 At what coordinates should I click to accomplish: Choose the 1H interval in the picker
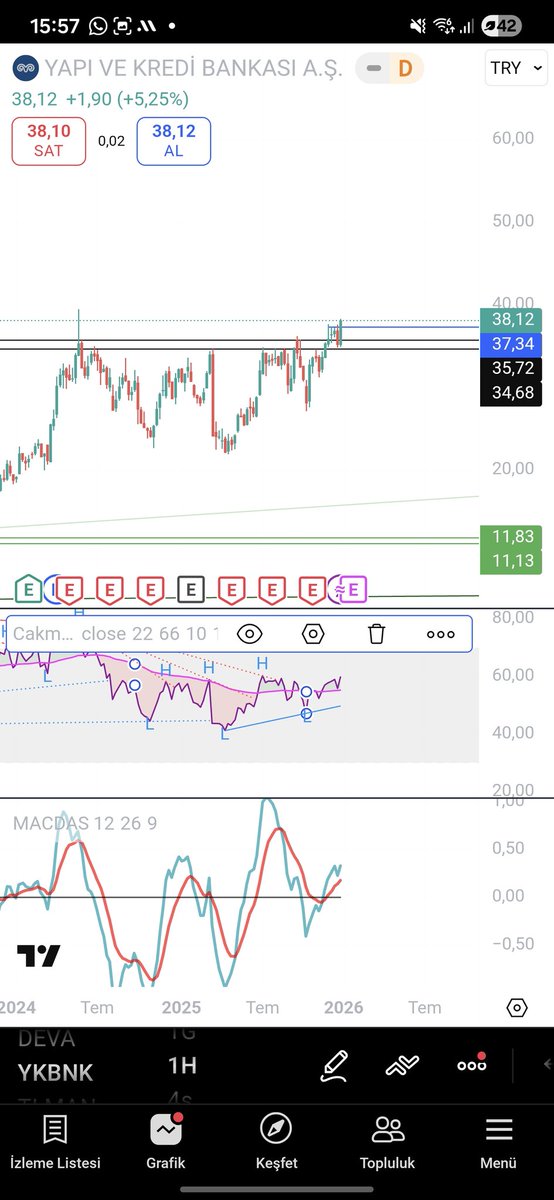point(182,1066)
